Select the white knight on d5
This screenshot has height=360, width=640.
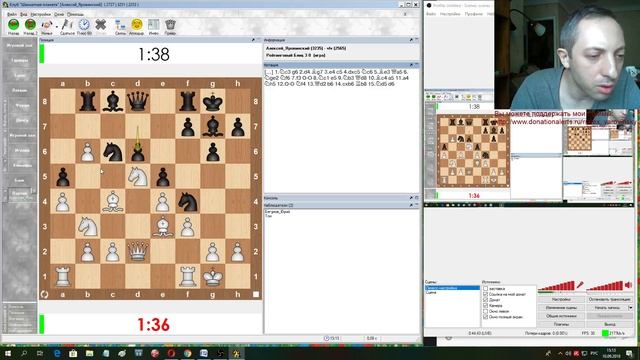point(138,176)
